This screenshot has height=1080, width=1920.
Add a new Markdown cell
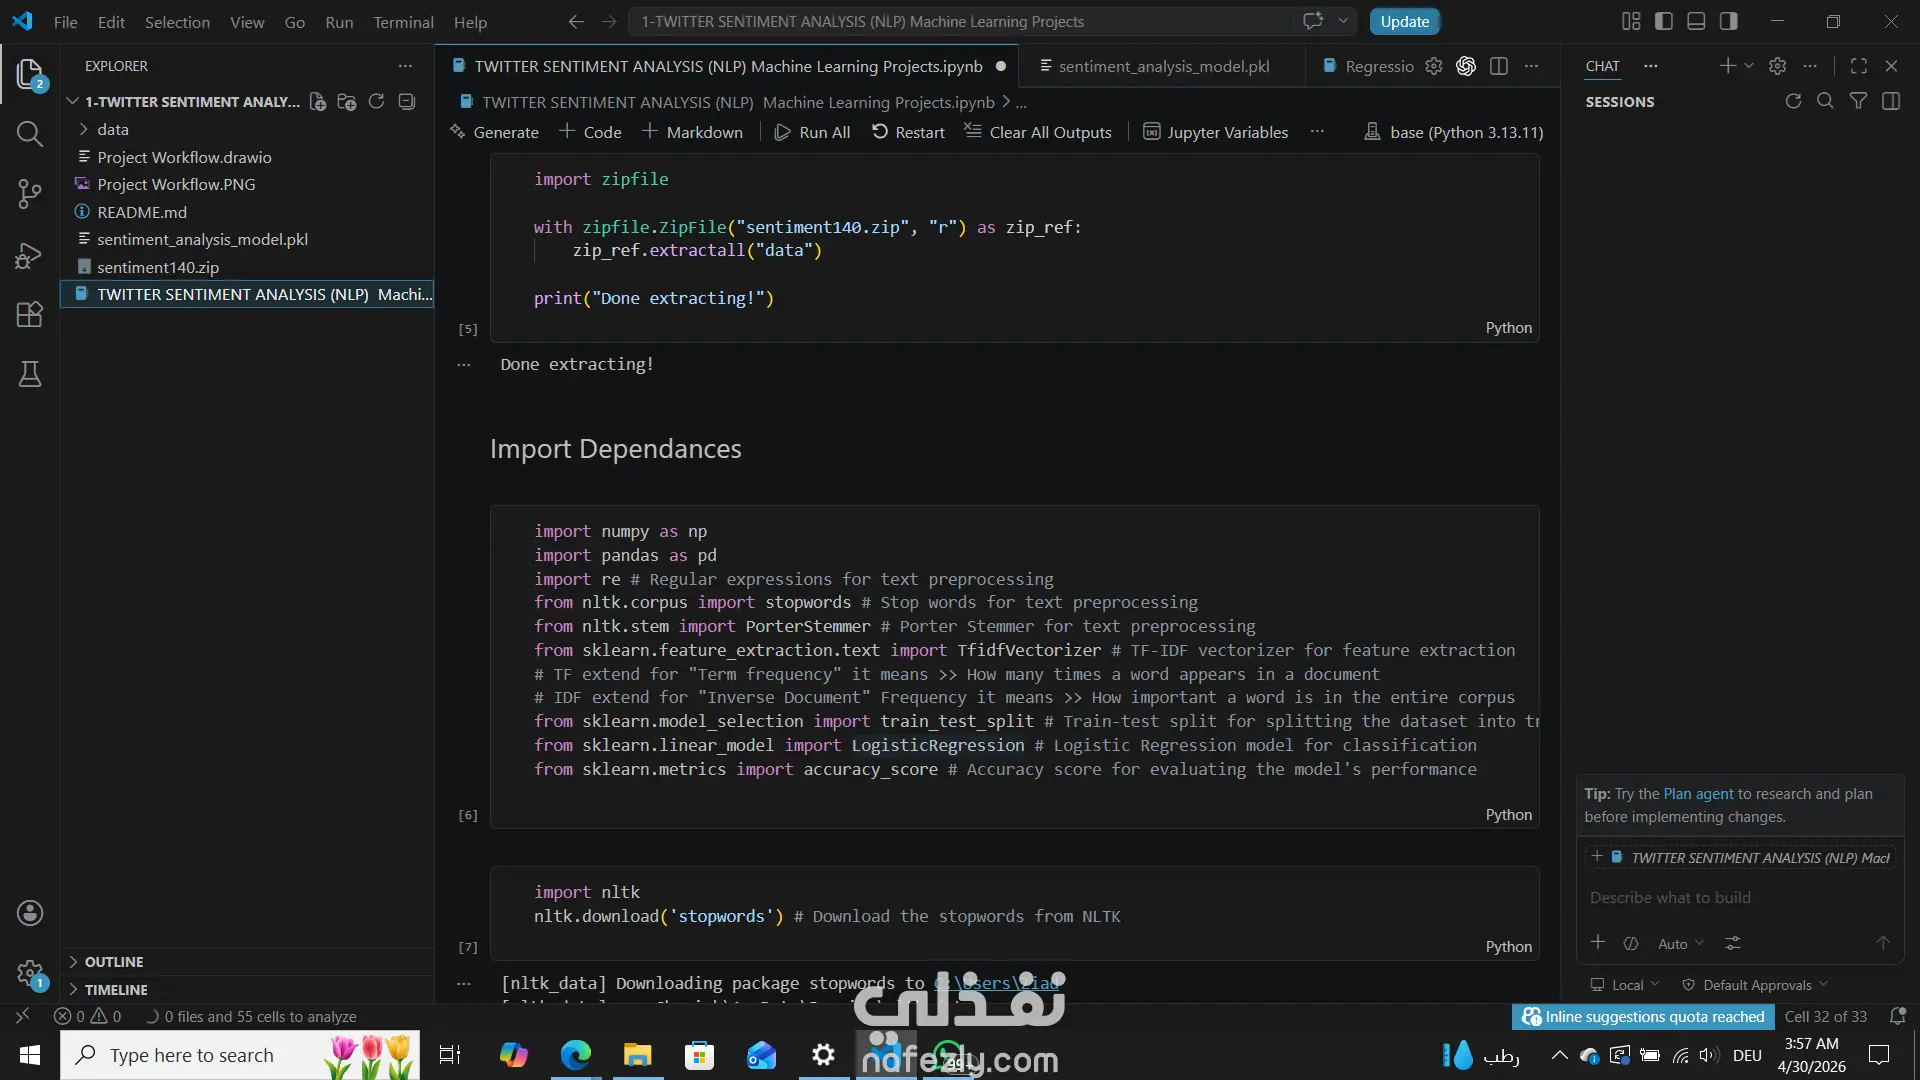click(692, 132)
